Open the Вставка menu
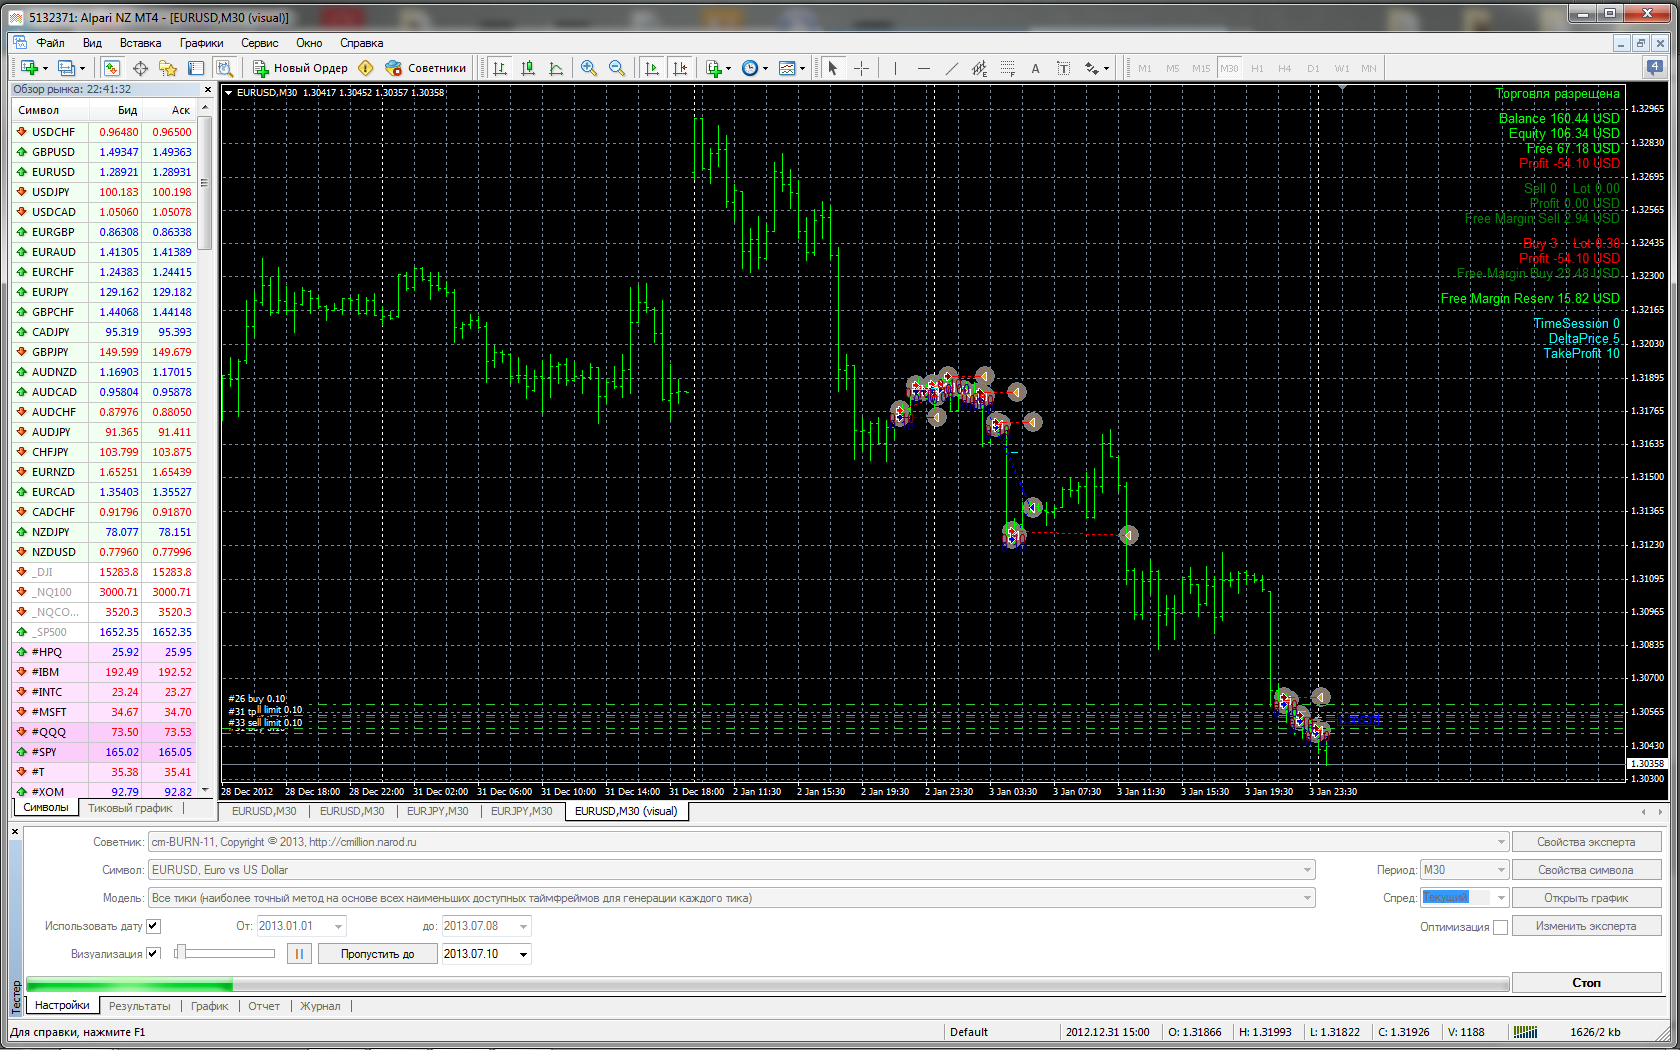1680x1050 pixels. pos(140,43)
